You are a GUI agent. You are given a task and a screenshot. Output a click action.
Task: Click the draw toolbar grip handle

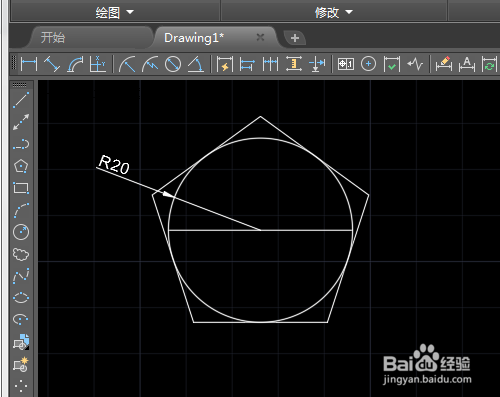pyautogui.click(x=19, y=85)
